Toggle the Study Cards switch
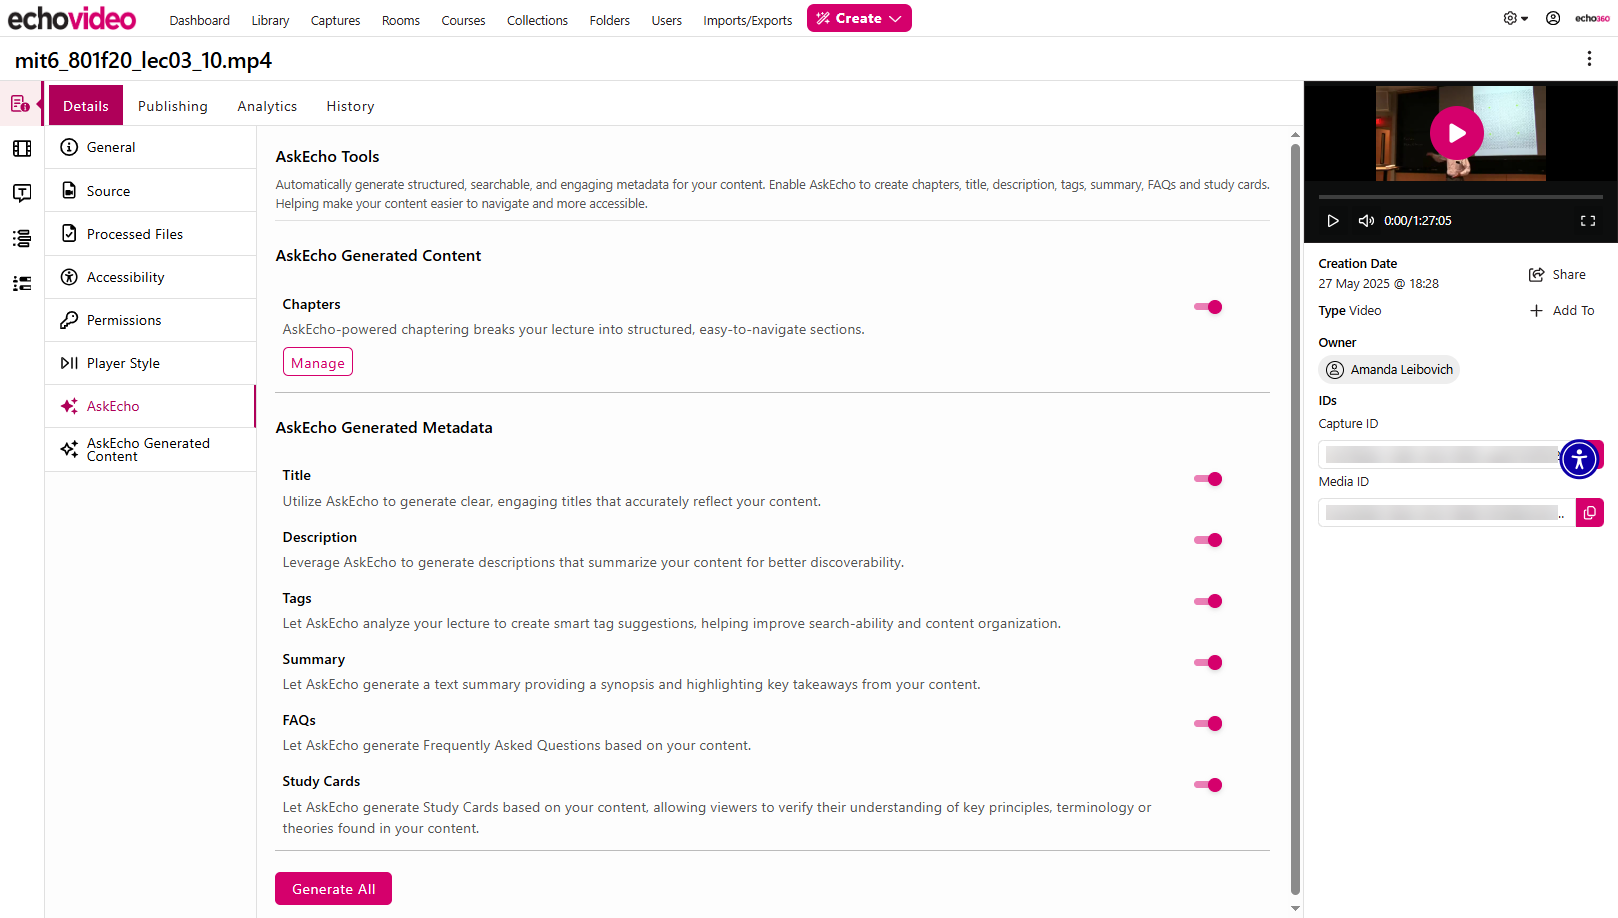The height and width of the screenshot is (918, 1618). click(1208, 785)
